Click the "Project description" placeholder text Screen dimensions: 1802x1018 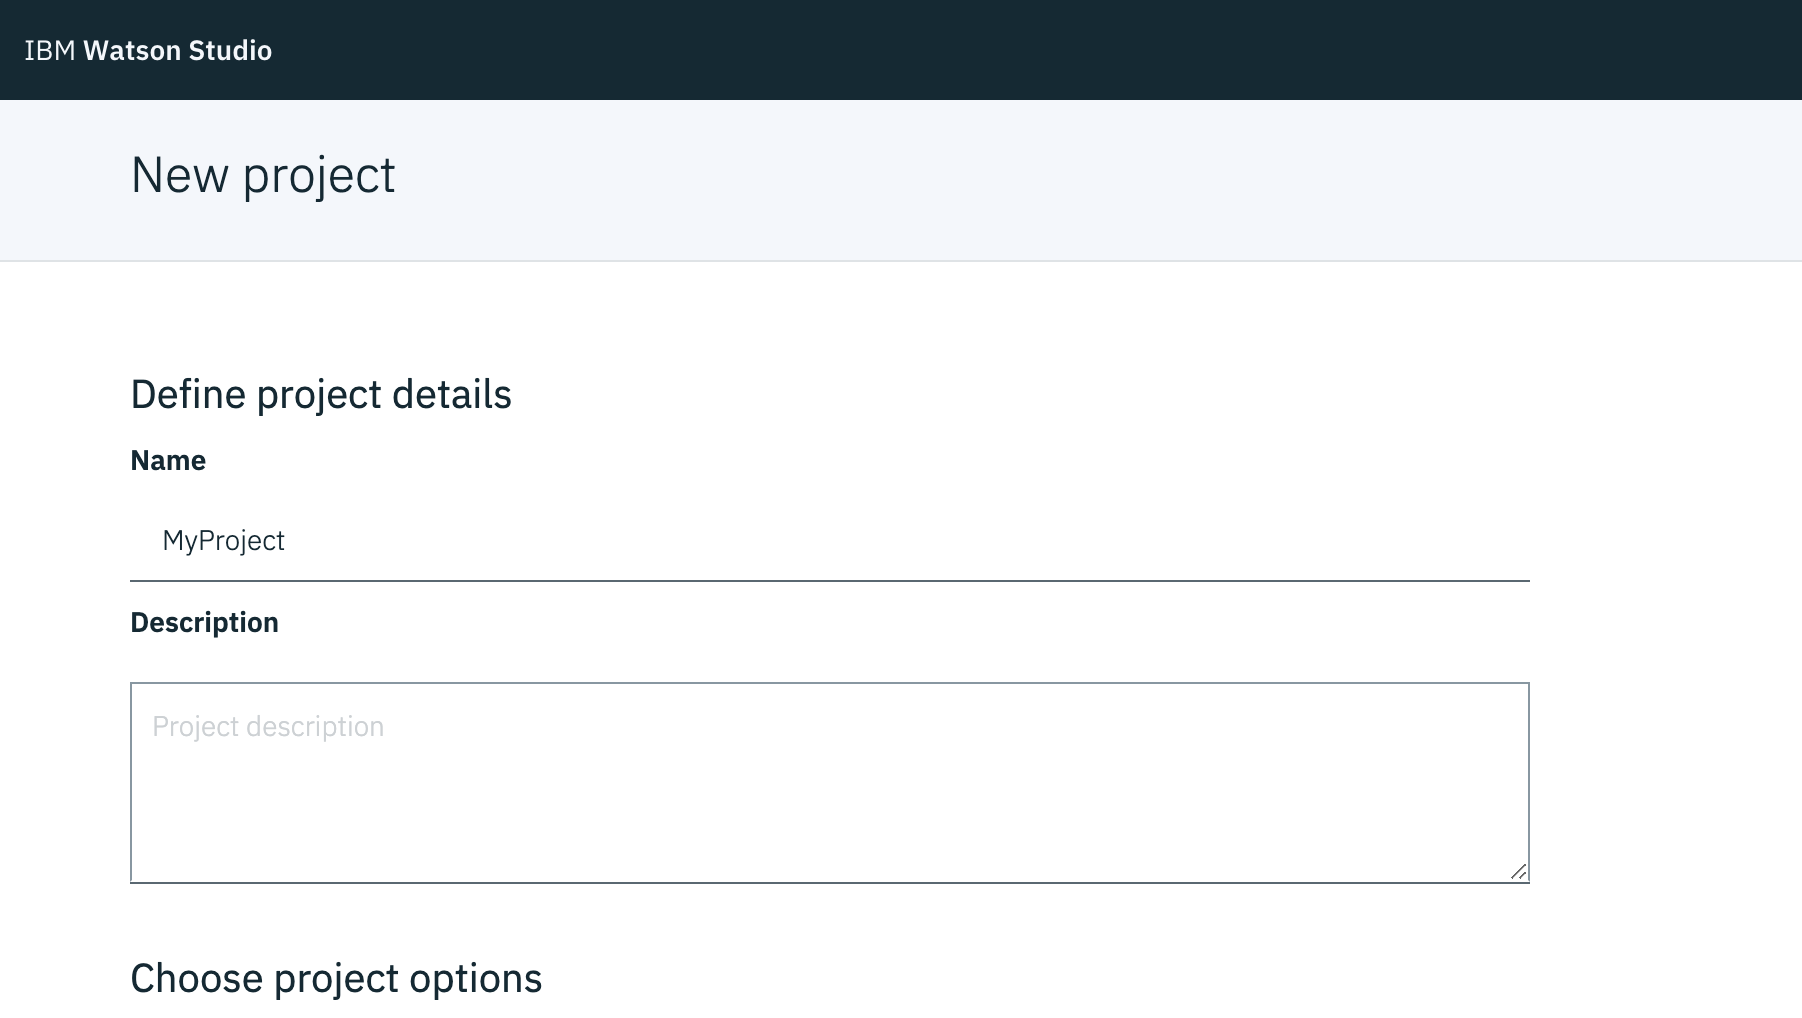268,727
